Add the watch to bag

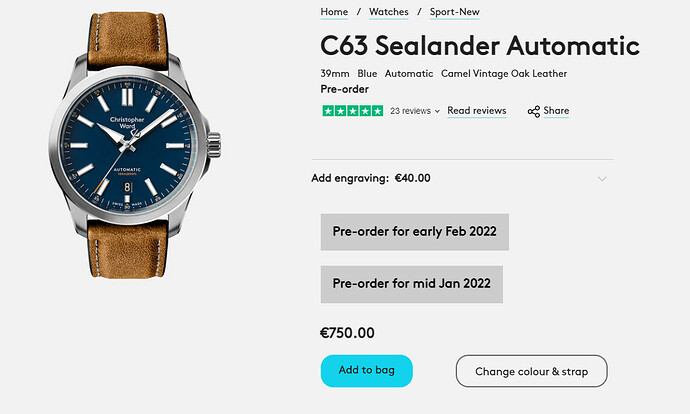point(367,370)
